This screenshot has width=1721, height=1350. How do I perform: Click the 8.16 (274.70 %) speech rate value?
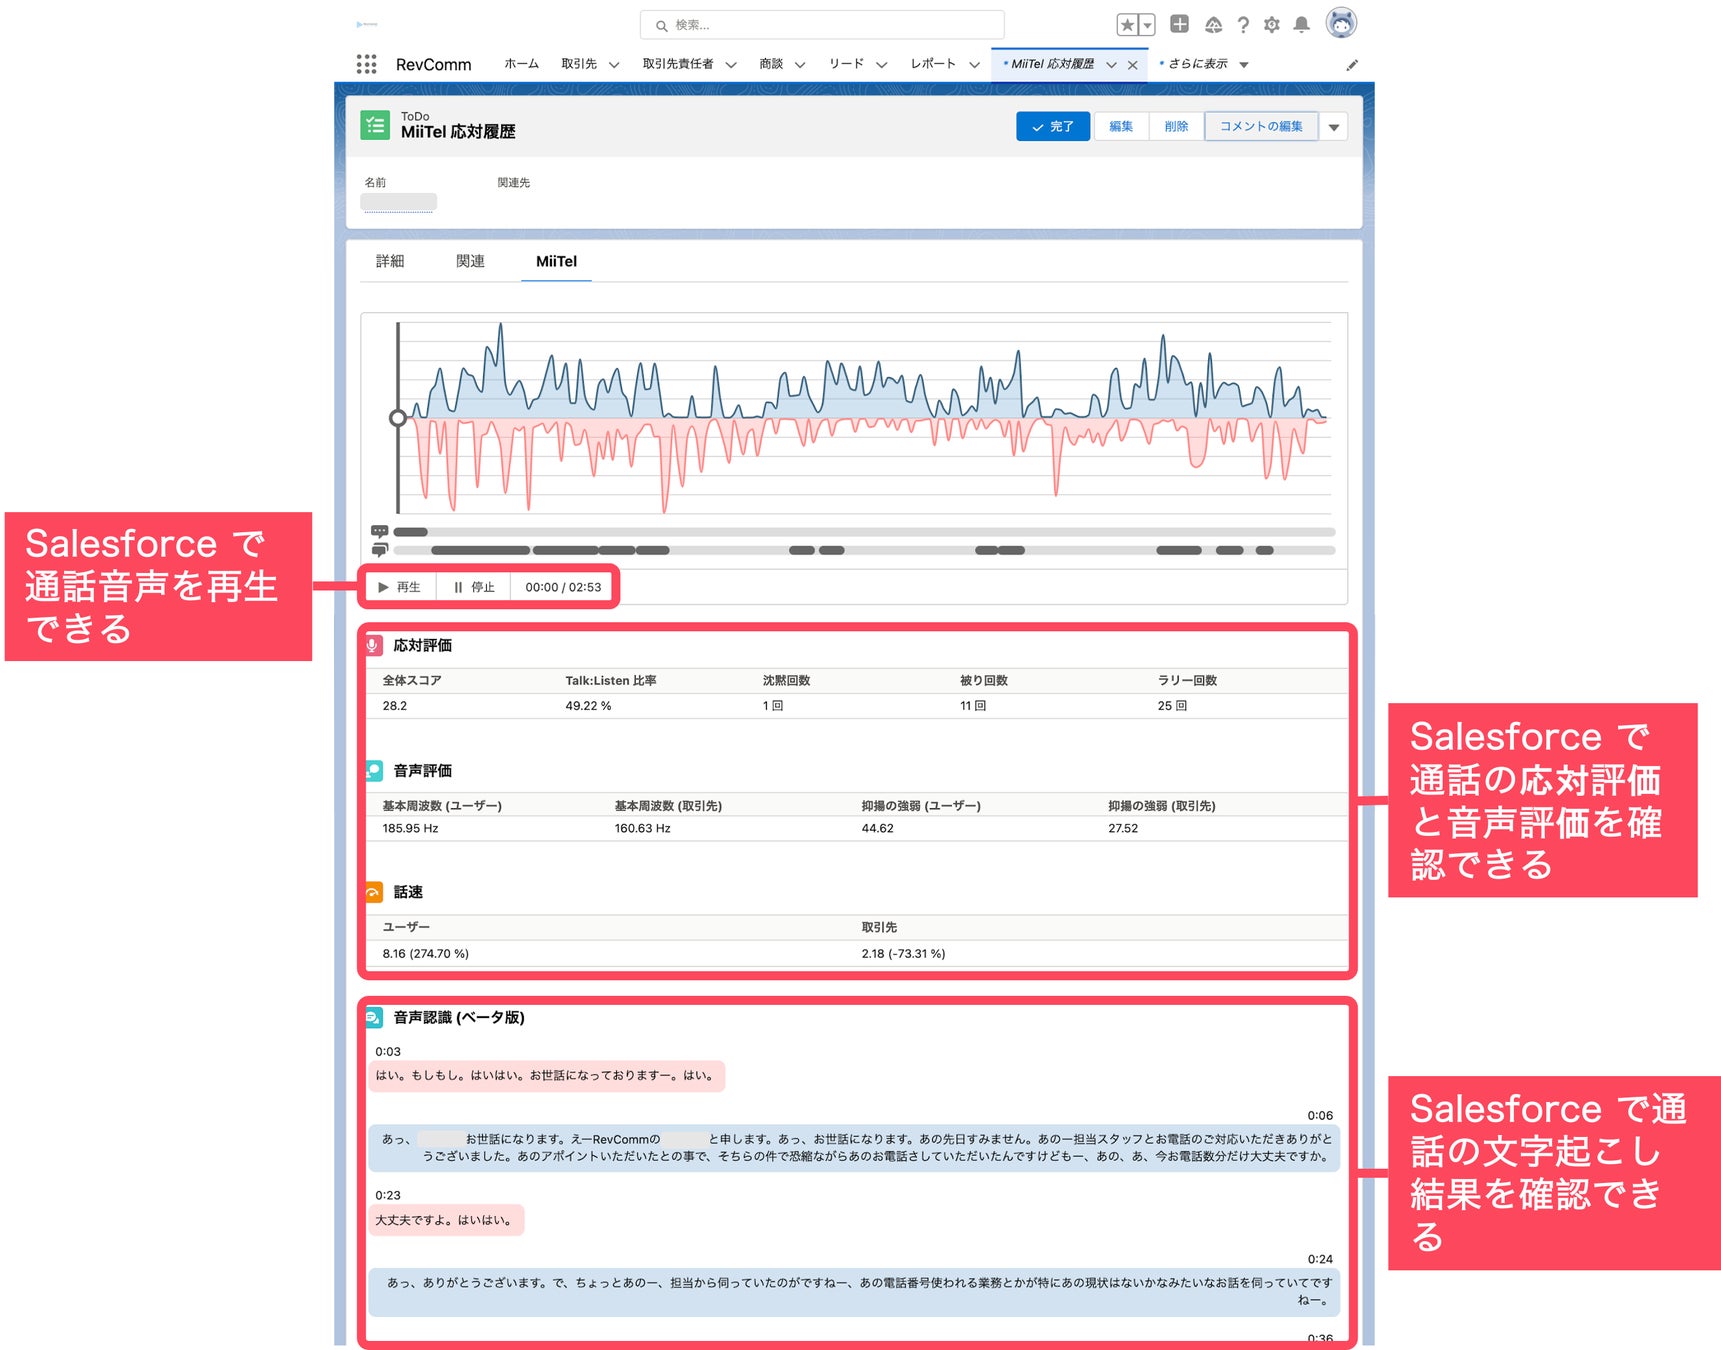pos(425,954)
